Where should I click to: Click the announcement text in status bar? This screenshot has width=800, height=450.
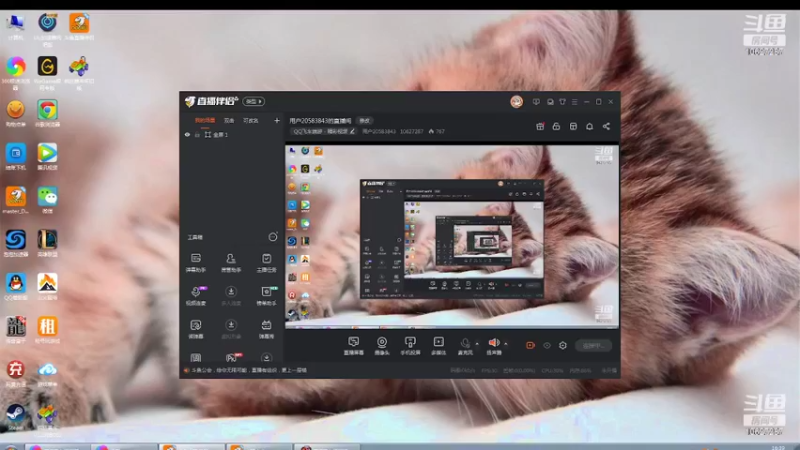coord(249,370)
